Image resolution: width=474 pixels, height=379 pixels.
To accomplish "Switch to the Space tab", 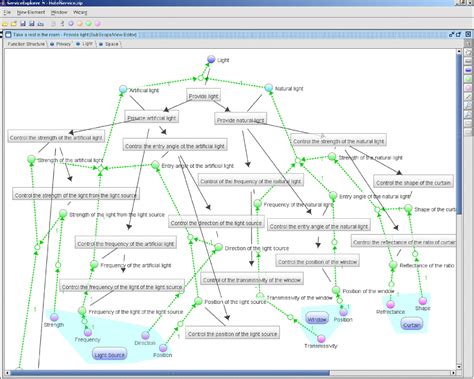I will coord(109,44).
